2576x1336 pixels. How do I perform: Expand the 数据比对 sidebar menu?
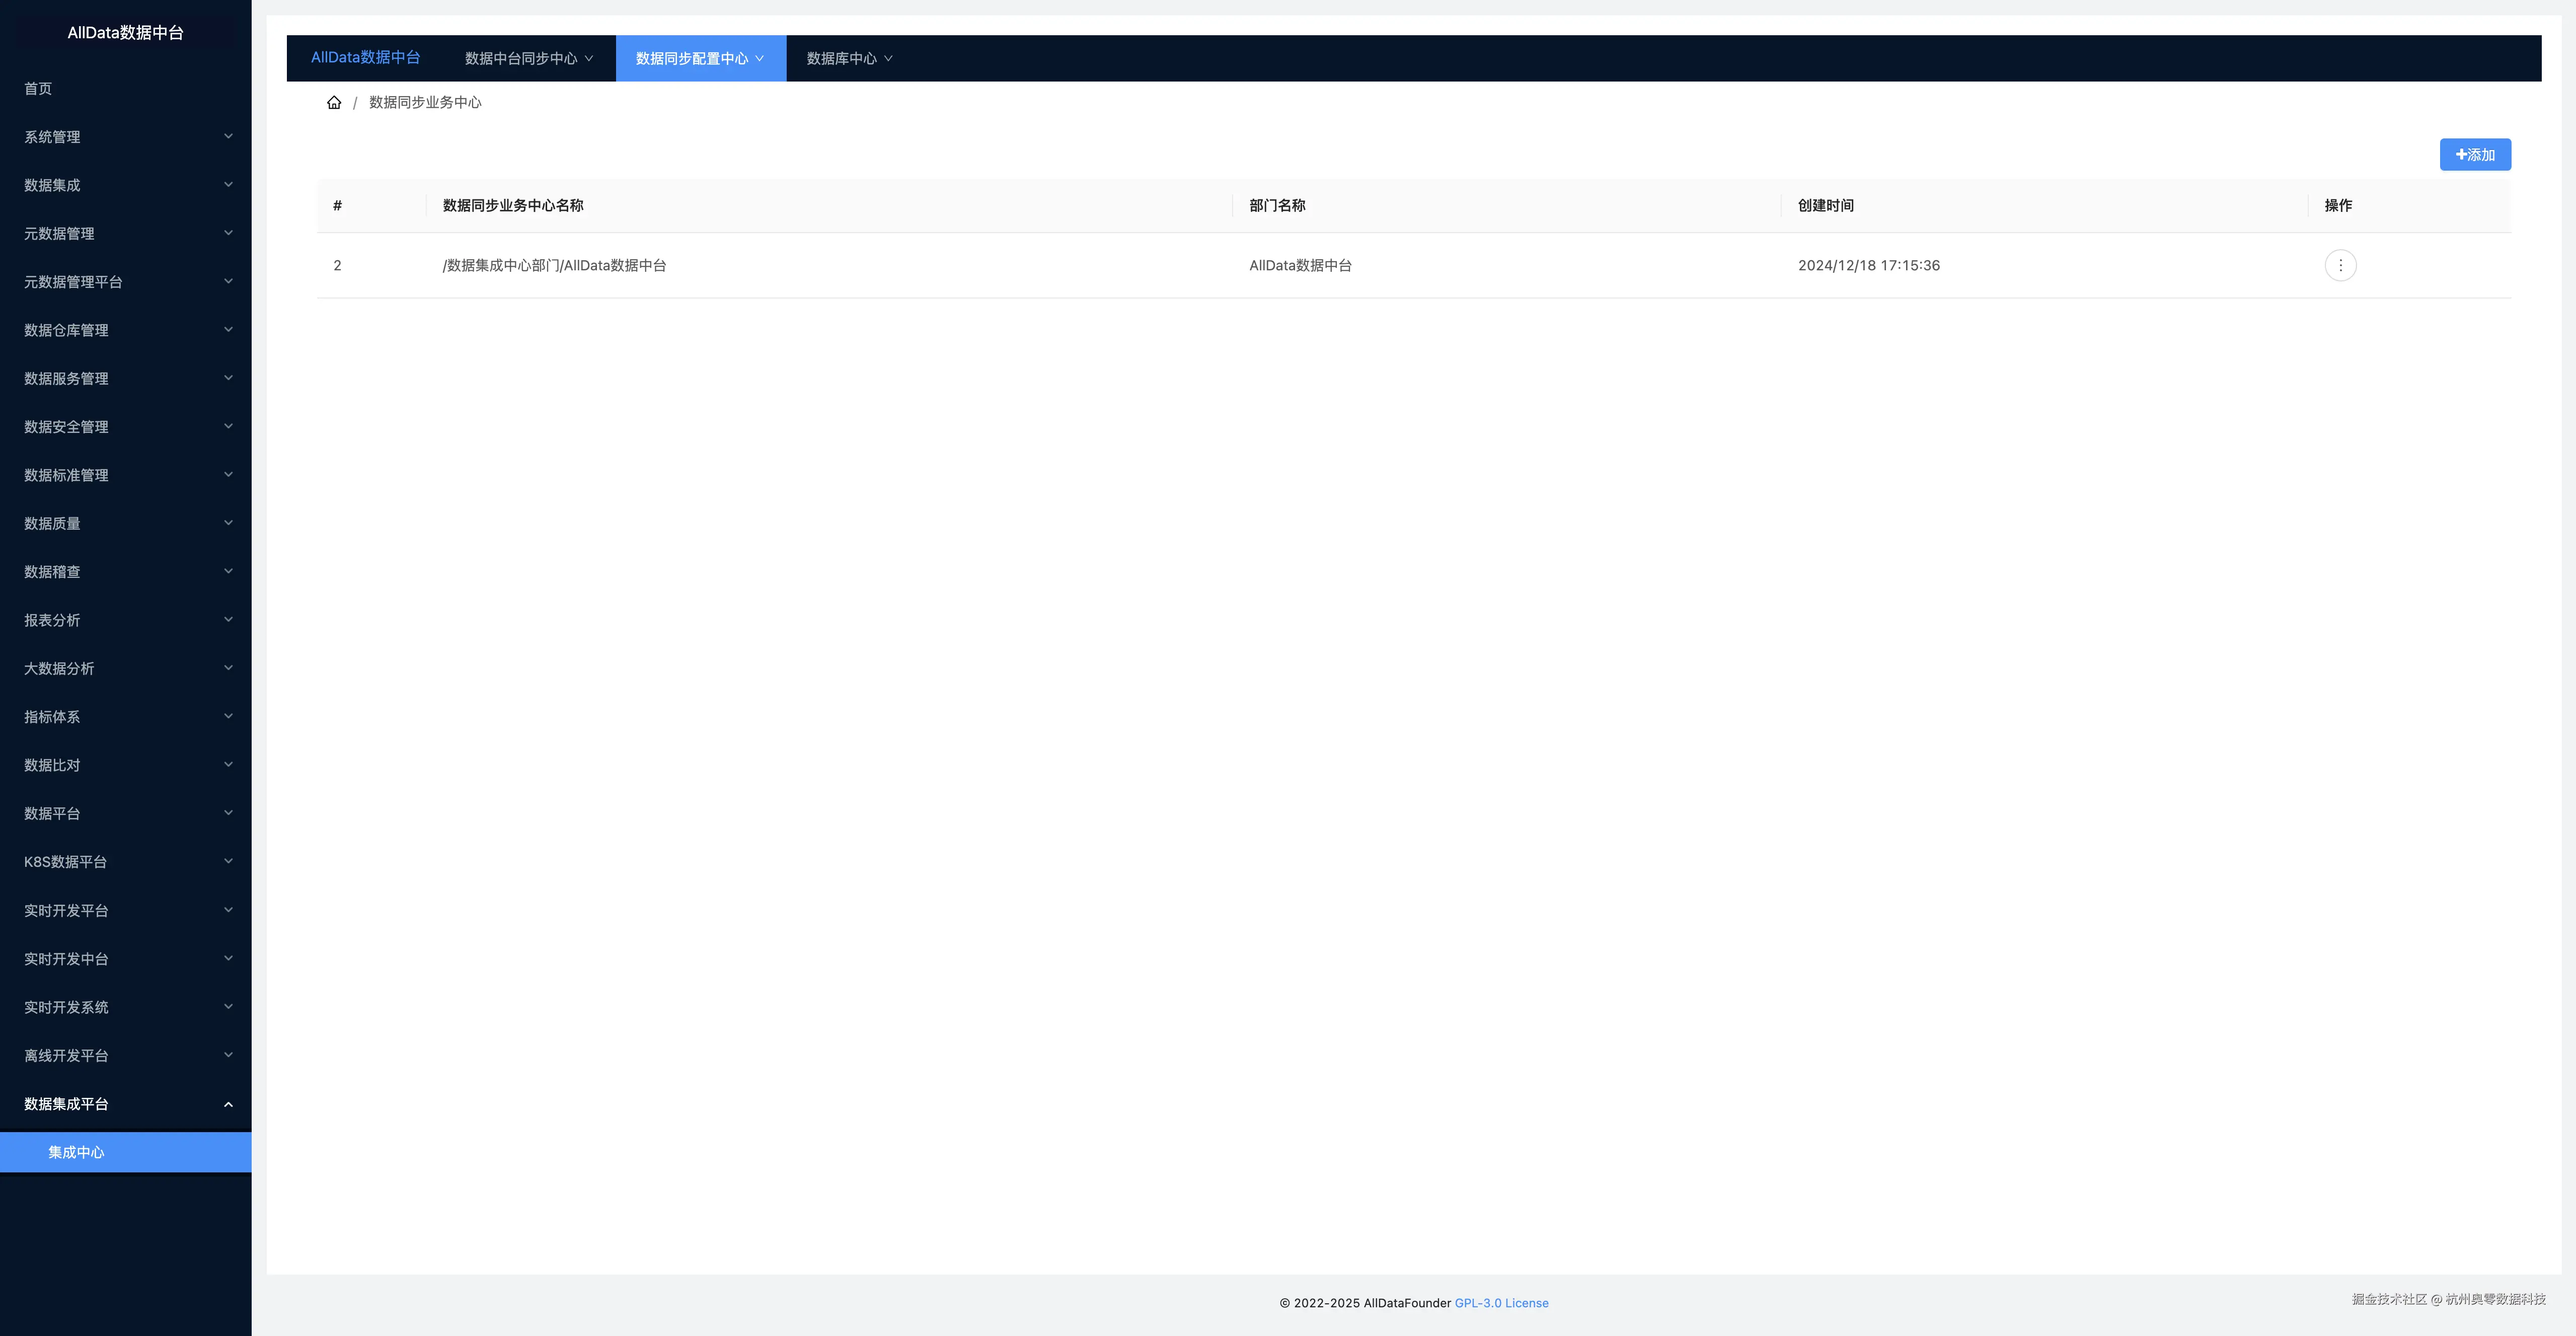pyautogui.click(x=126, y=765)
